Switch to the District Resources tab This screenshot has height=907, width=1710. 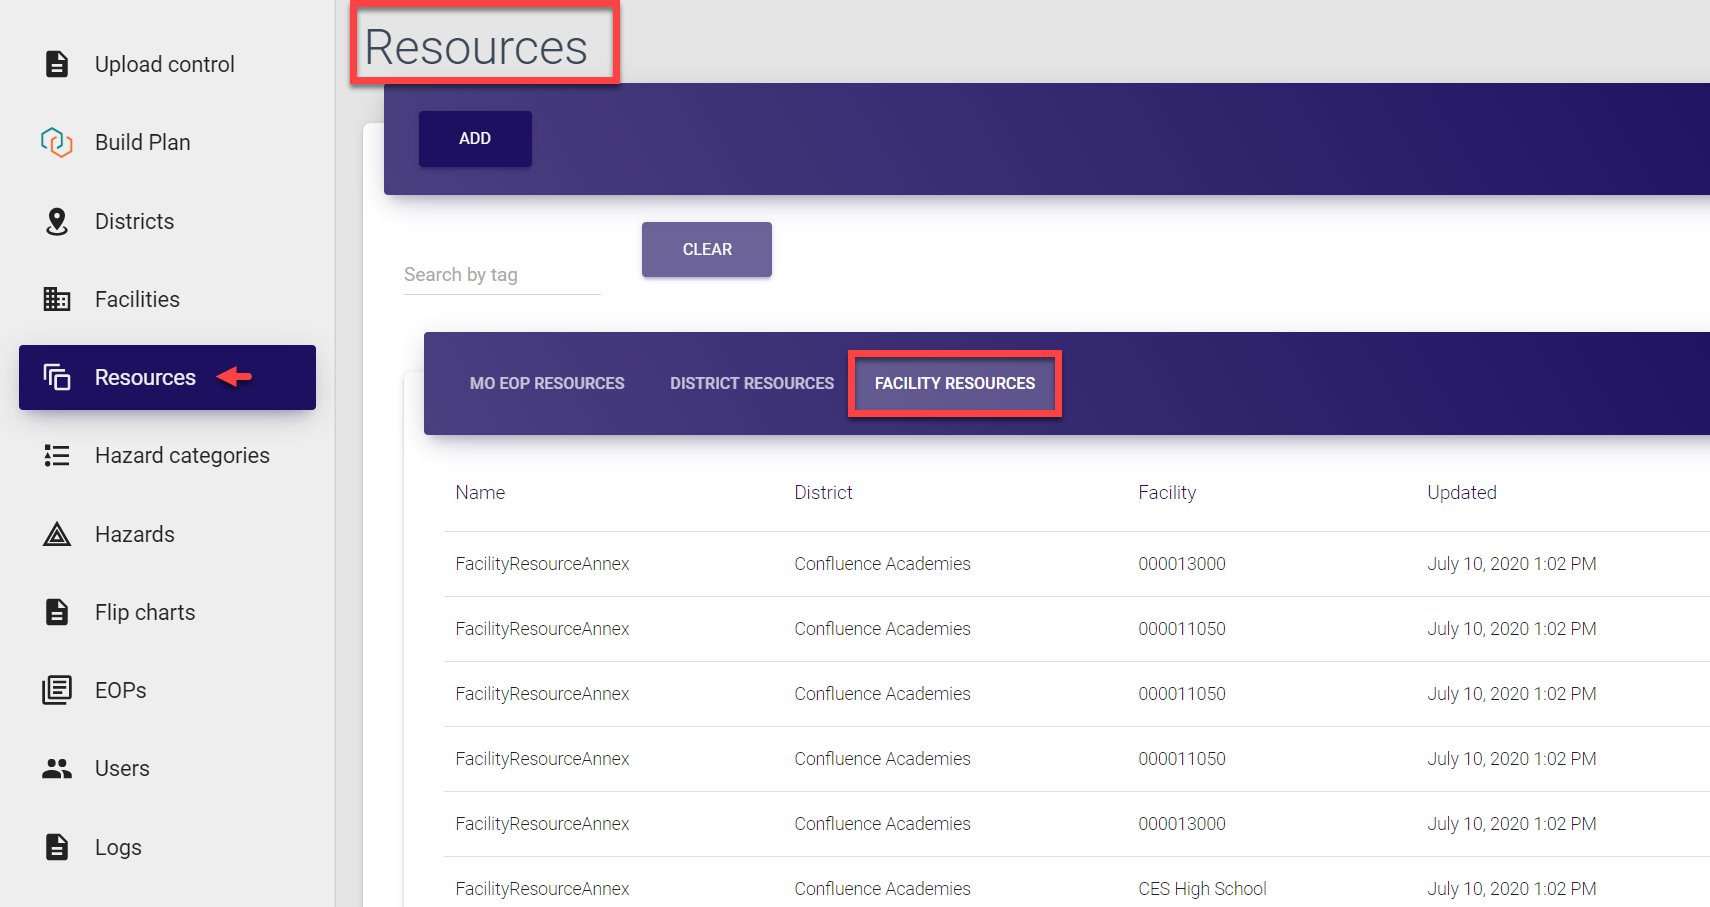point(751,383)
